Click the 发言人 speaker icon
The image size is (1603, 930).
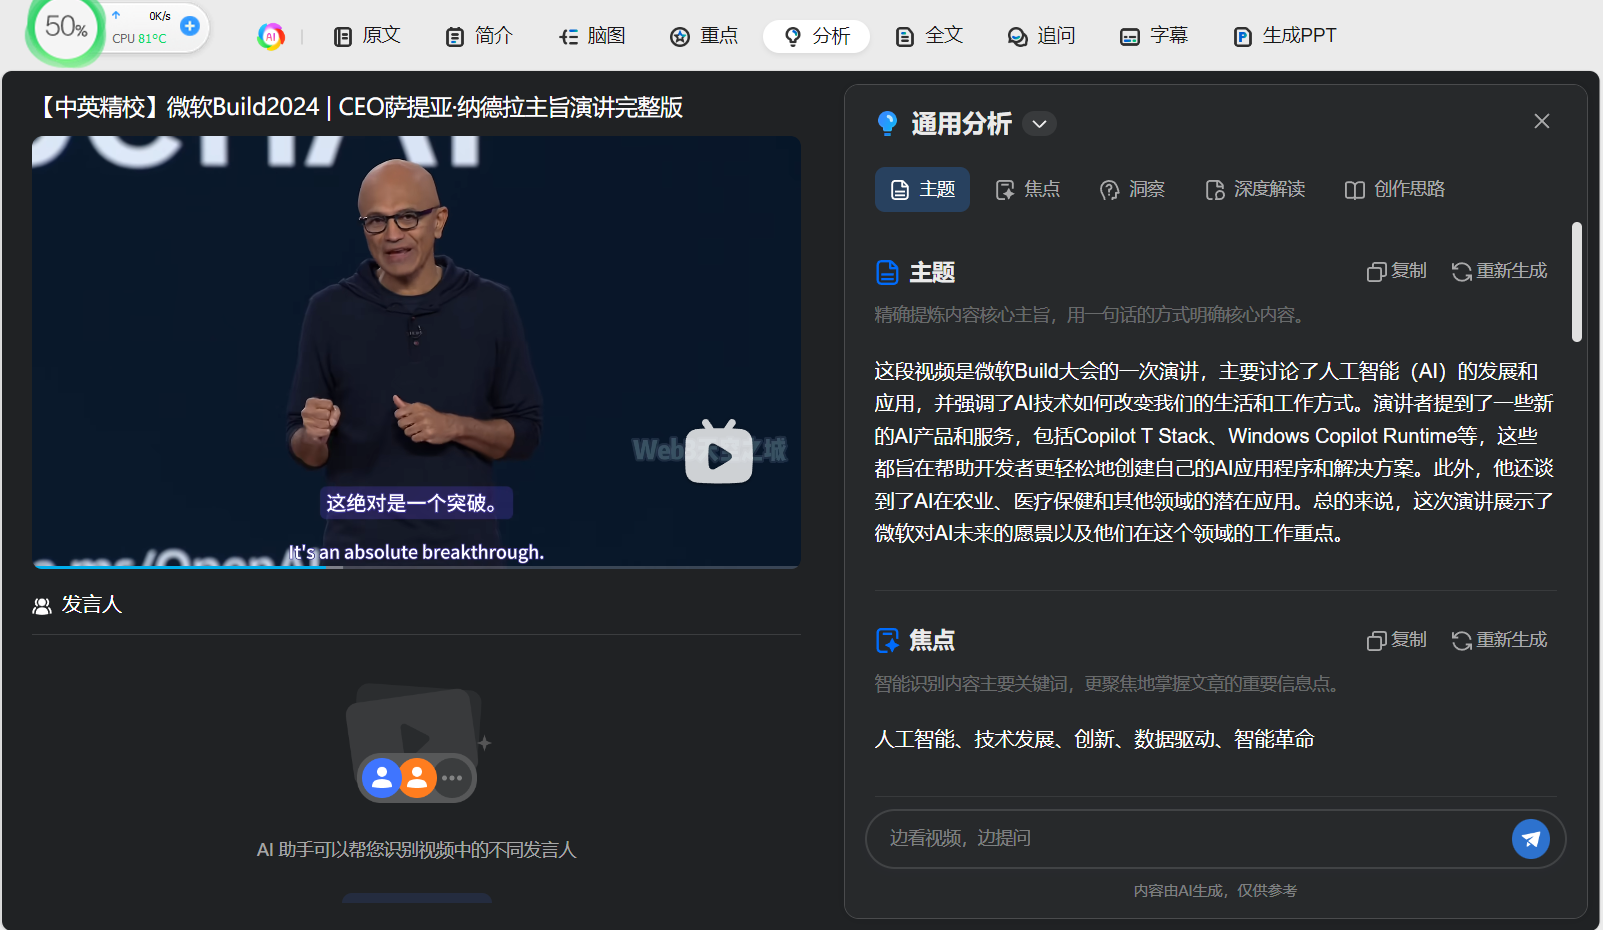point(42,606)
